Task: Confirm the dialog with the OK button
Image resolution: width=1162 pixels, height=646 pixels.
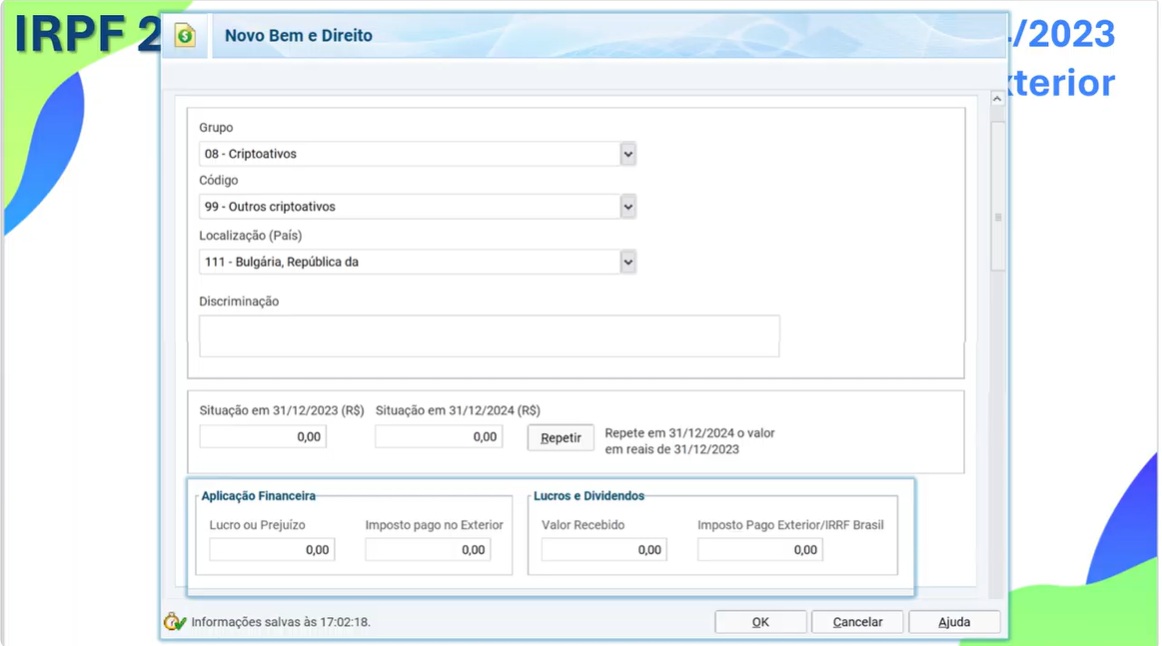Action: (760, 622)
